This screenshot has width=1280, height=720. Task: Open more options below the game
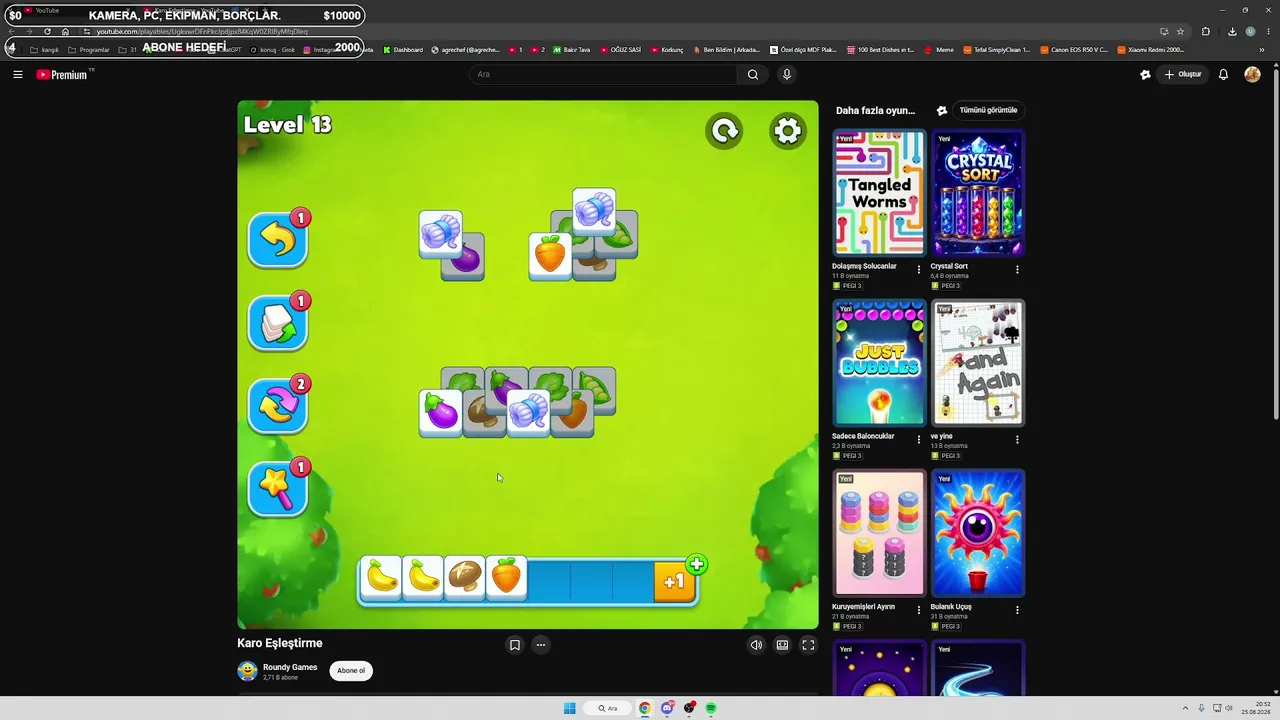tap(541, 645)
